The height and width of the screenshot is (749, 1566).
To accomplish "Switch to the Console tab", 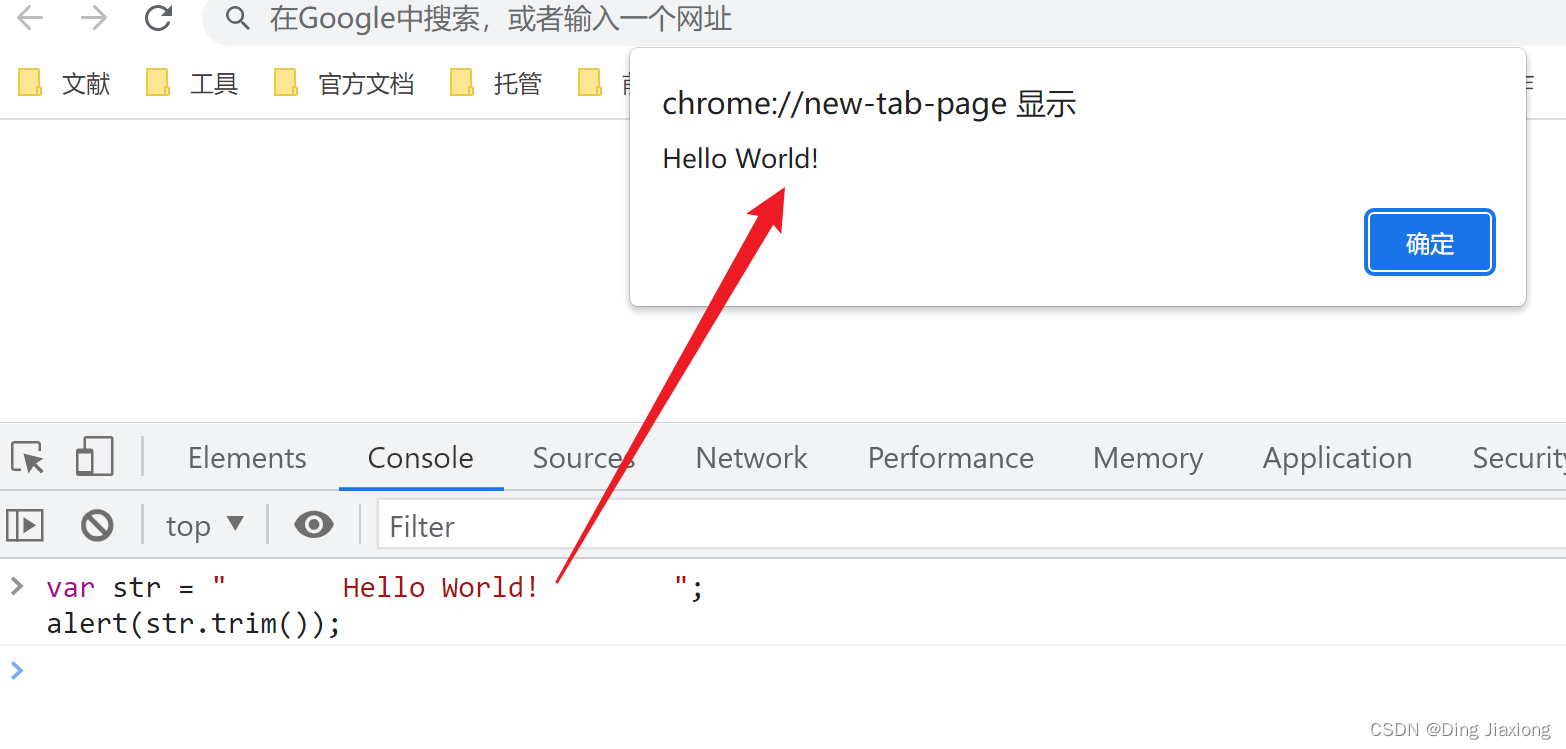I will pyautogui.click(x=421, y=457).
